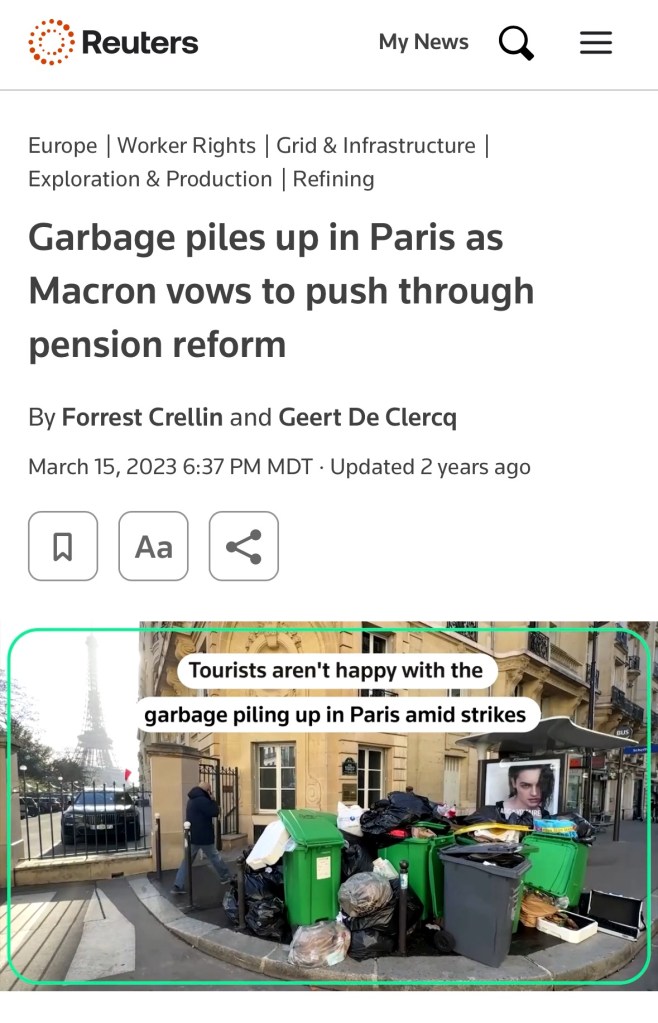The width and height of the screenshot is (658, 1023).
Task: Share the article via share icon
Action: [x=244, y=546]
